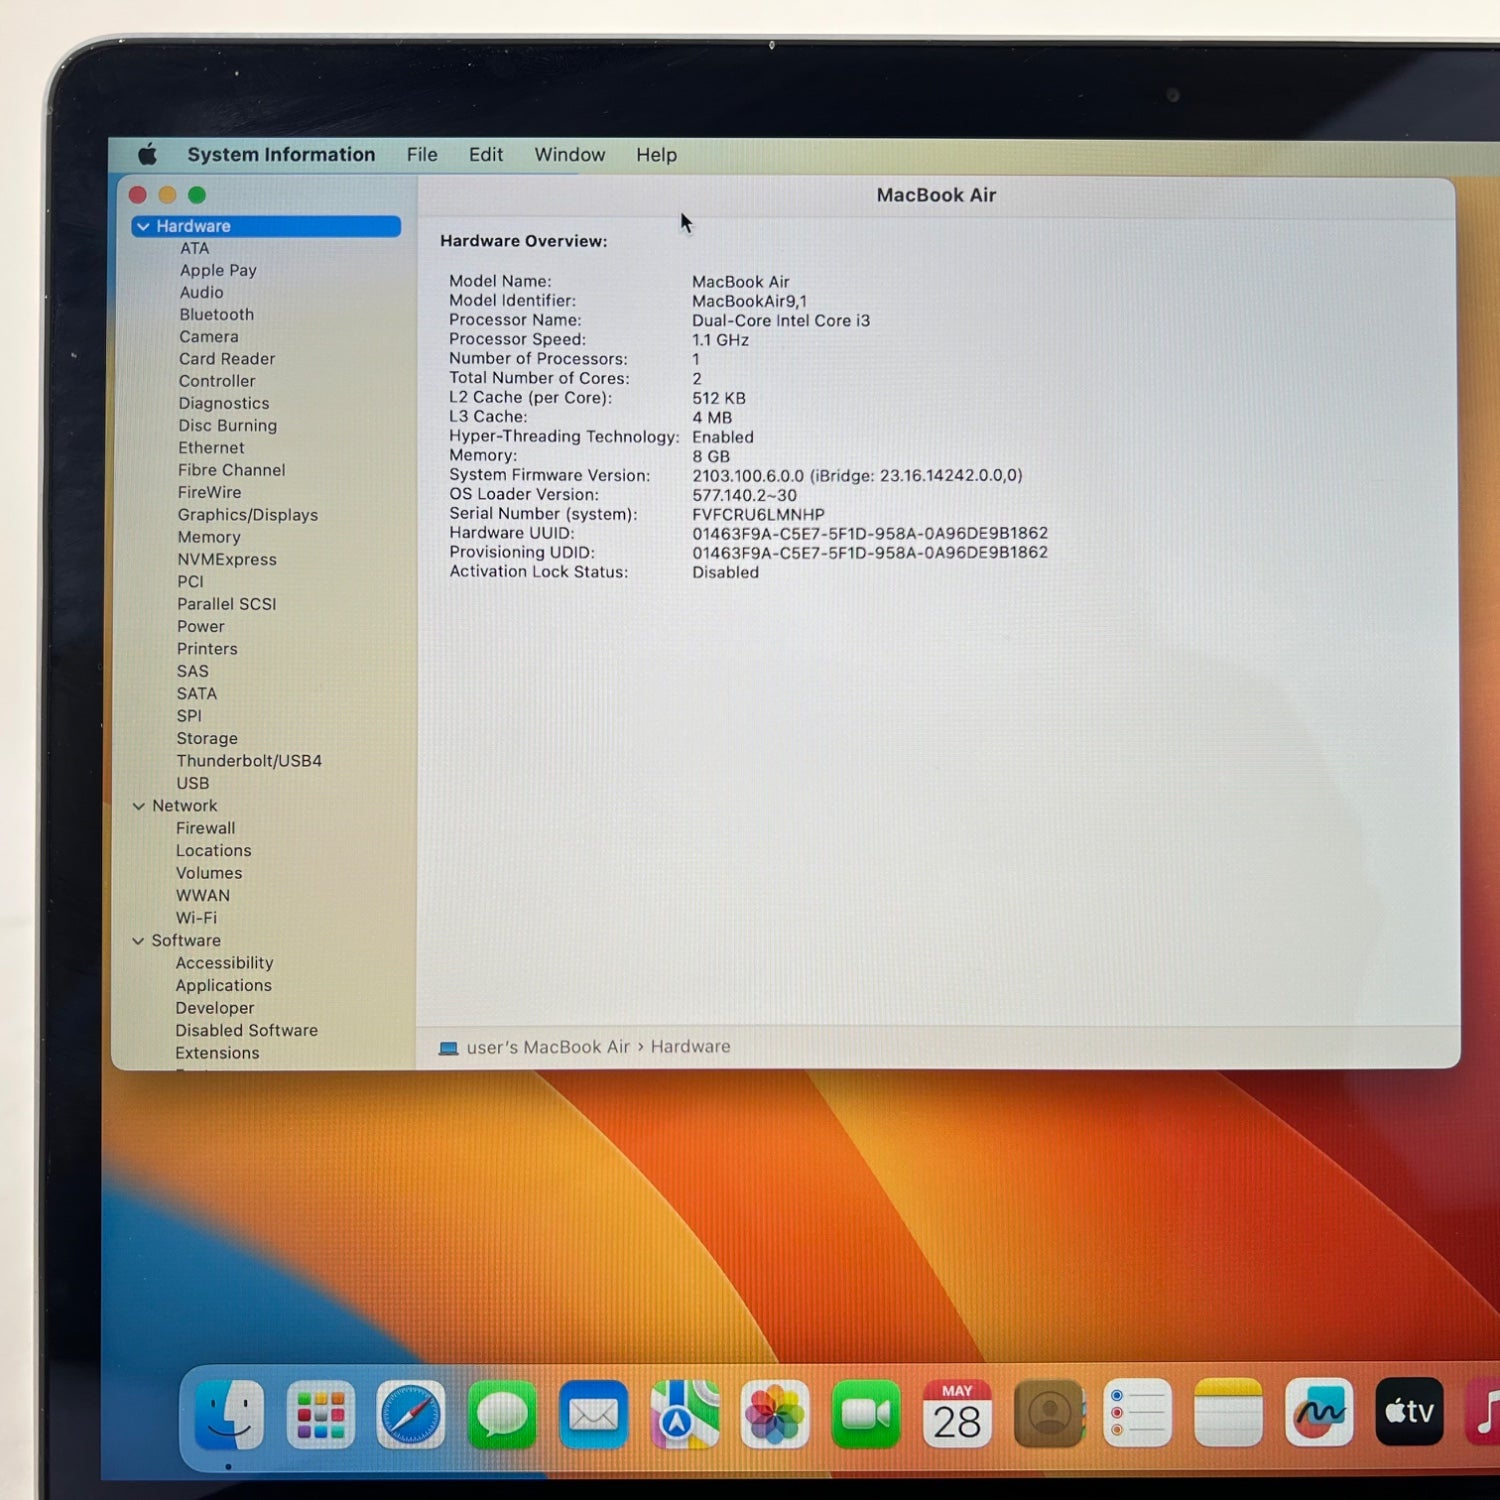Choose Controller in the hardware list
This screenshot has height=1500, width=1500.
click(x=217, y=381)
